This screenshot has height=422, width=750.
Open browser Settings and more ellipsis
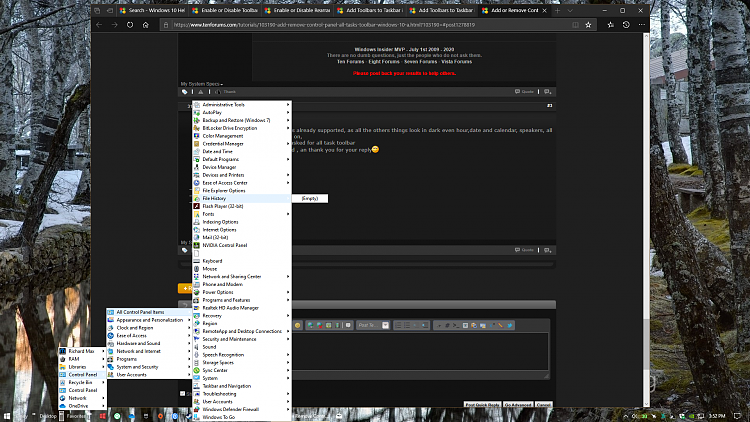coord(642,25)
